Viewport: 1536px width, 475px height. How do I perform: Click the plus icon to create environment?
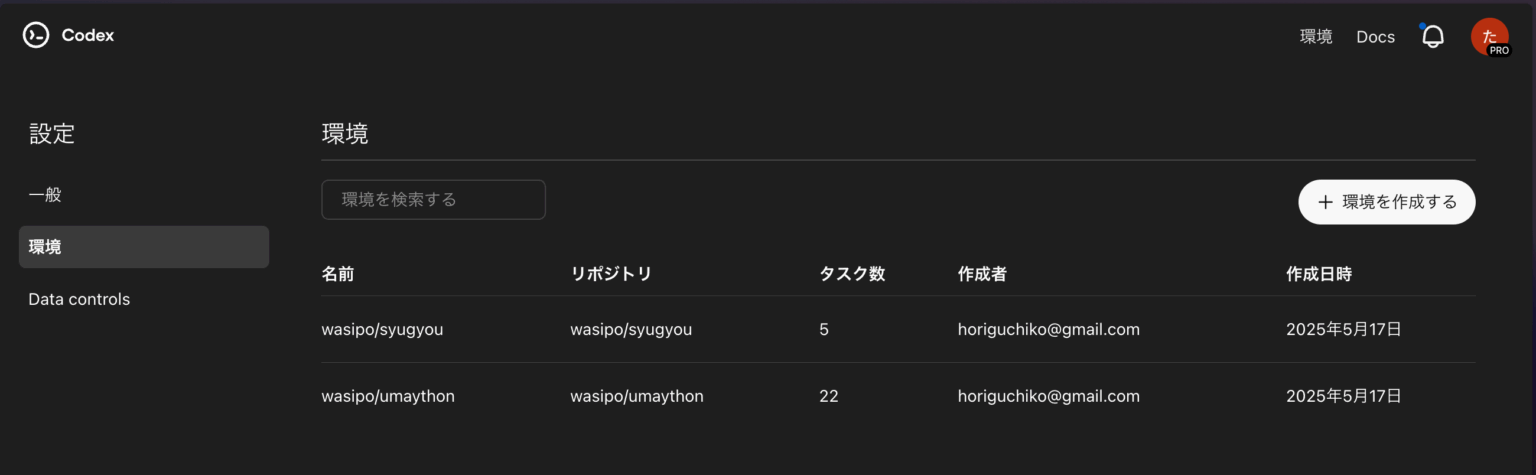coord(1325,202)
